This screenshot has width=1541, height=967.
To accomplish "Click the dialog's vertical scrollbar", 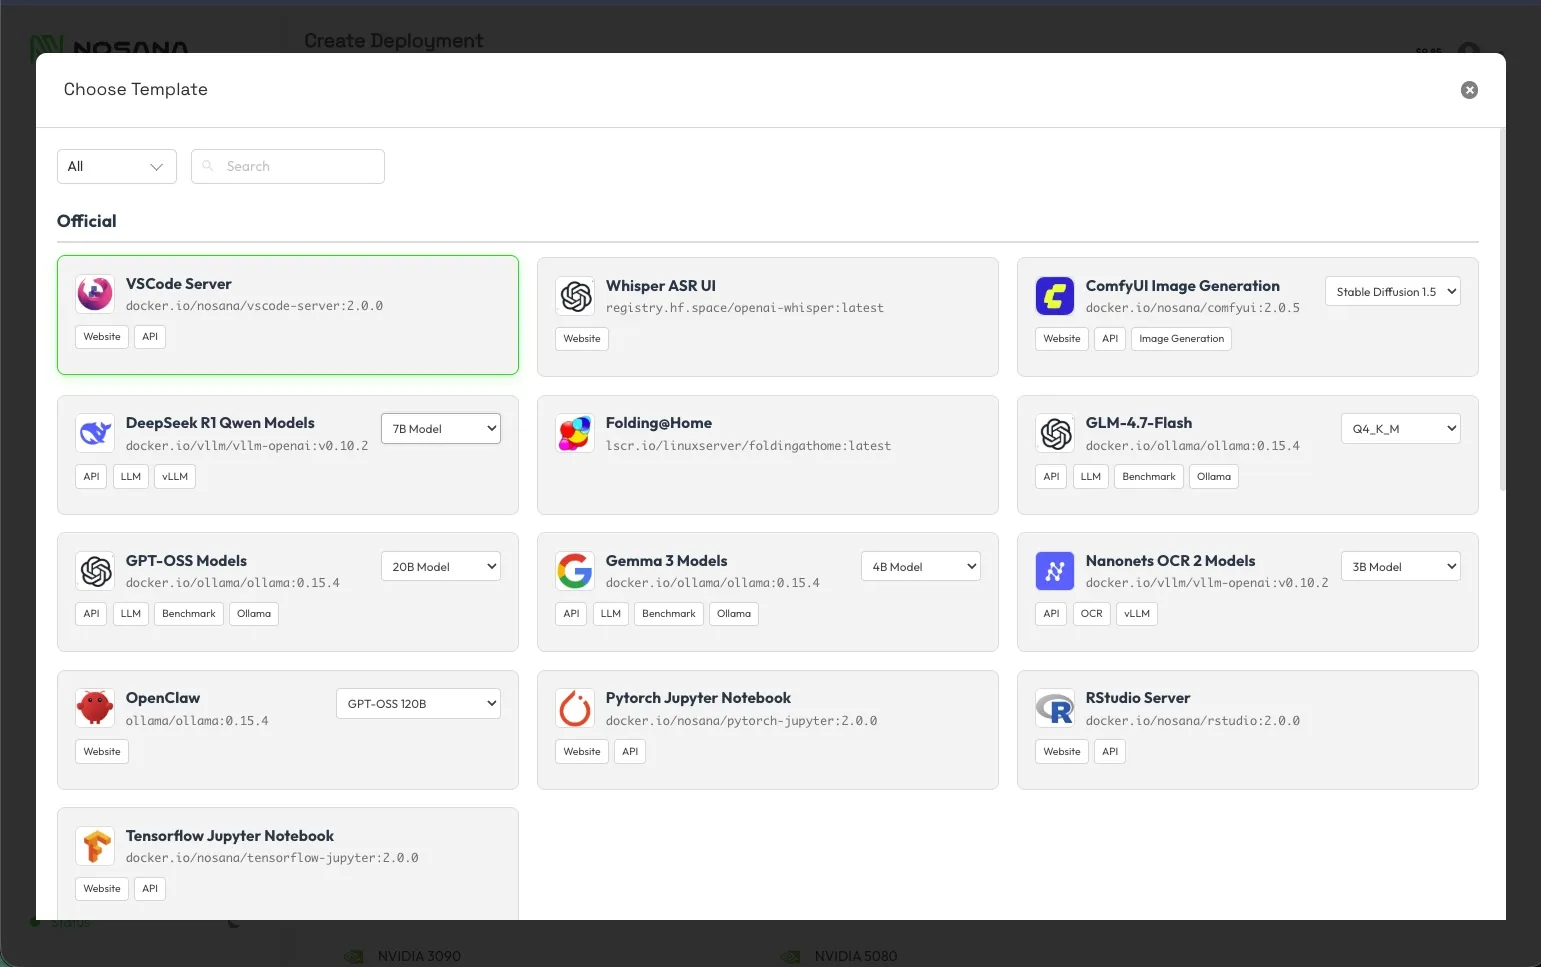I will pos(1502,310).
